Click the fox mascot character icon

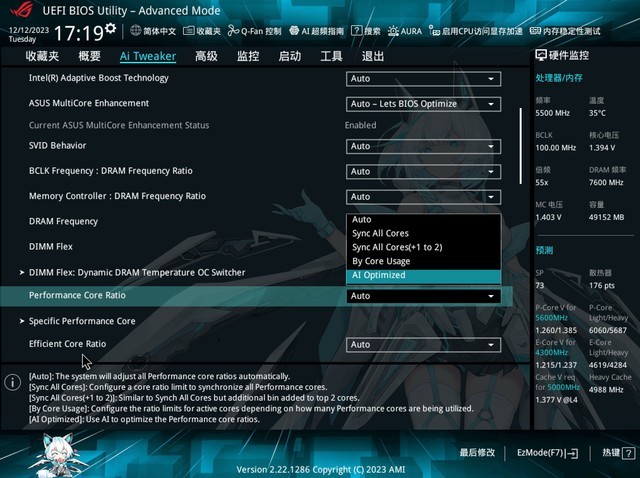coord(59,455)
